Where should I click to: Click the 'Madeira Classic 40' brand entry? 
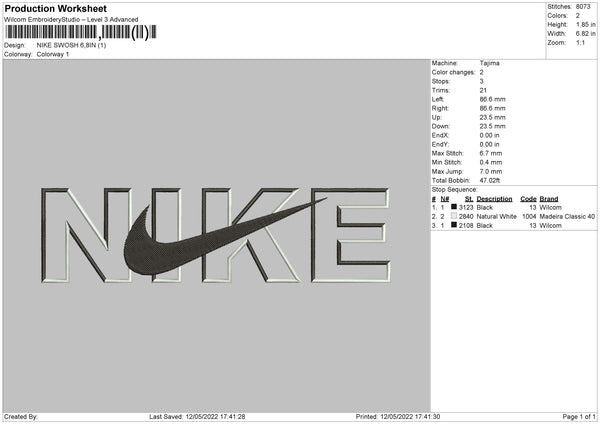point(567,217)
